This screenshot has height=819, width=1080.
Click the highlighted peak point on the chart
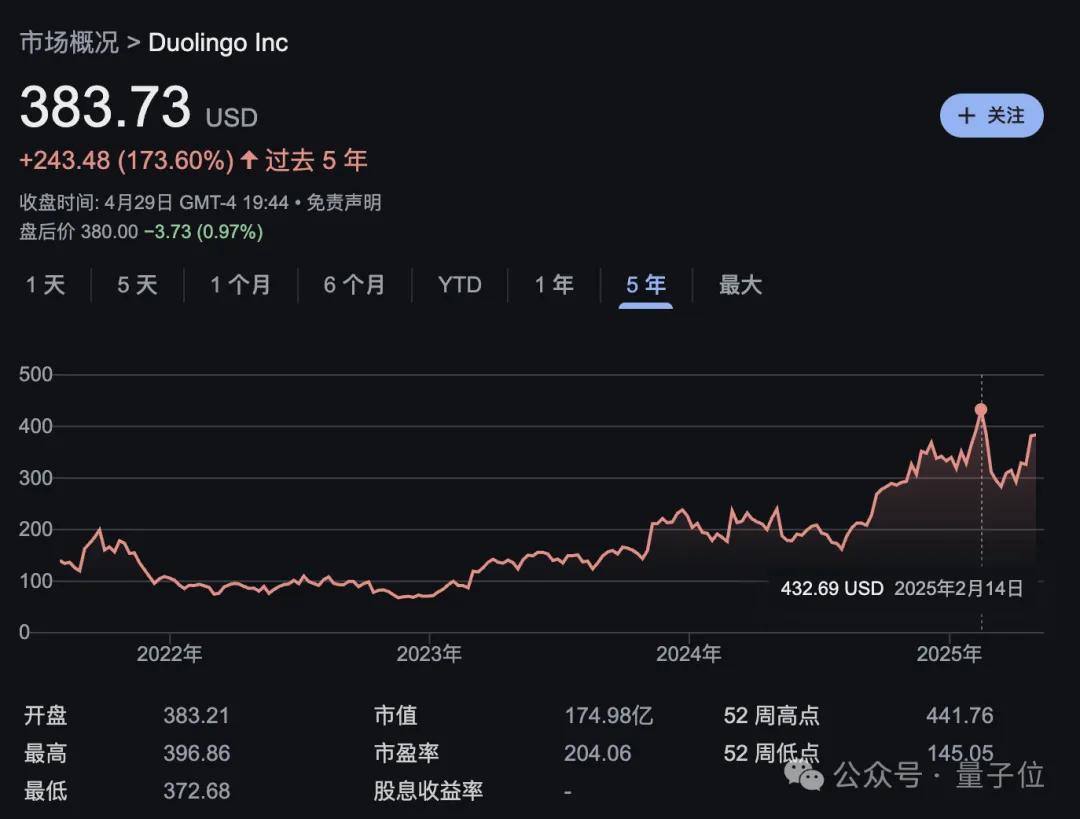pyautogui.click(x=981, y=409)
